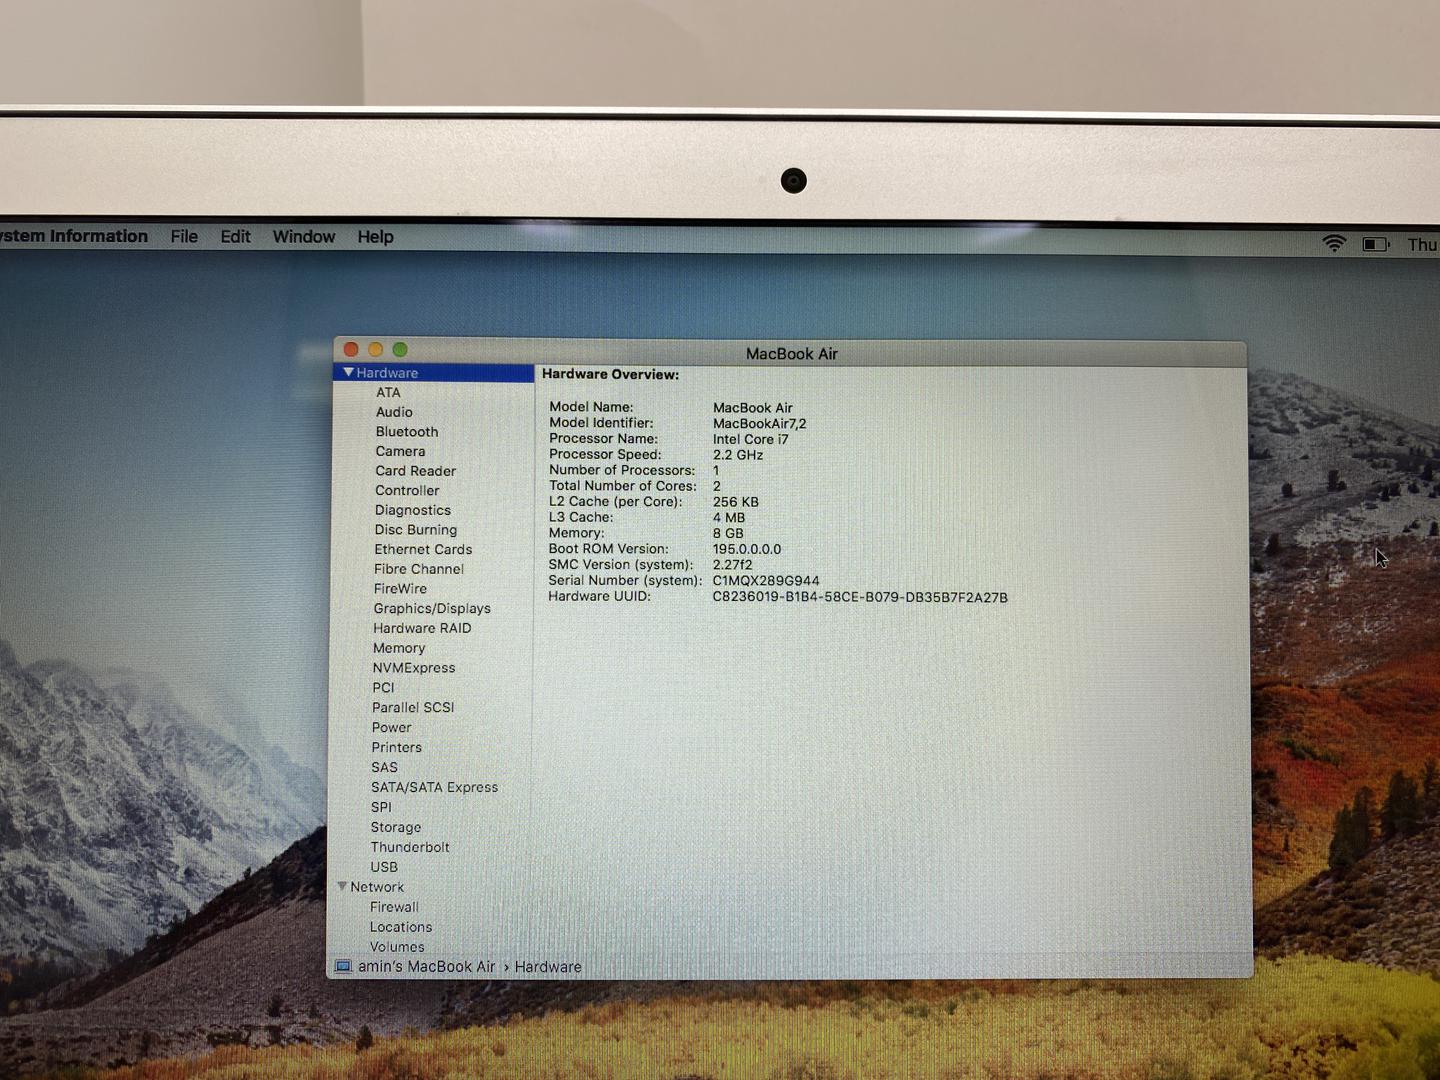Click the Hardware Overview heading
This screenshot has width=1440, height=1080.
click(x=610, y=374)
